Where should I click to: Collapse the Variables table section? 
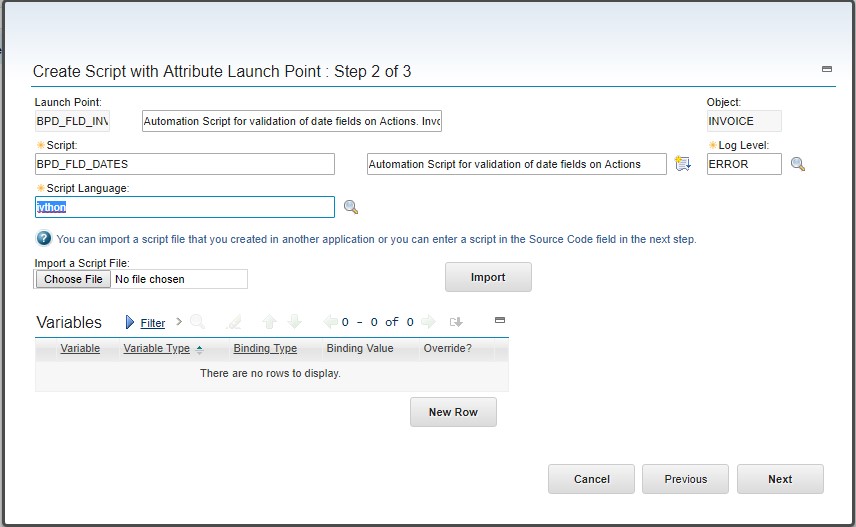(500, 320)
